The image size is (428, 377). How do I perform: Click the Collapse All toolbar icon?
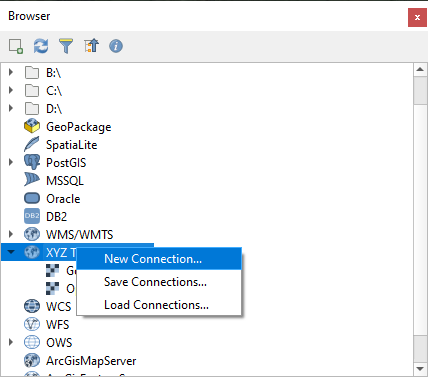(x=91, y=46)
